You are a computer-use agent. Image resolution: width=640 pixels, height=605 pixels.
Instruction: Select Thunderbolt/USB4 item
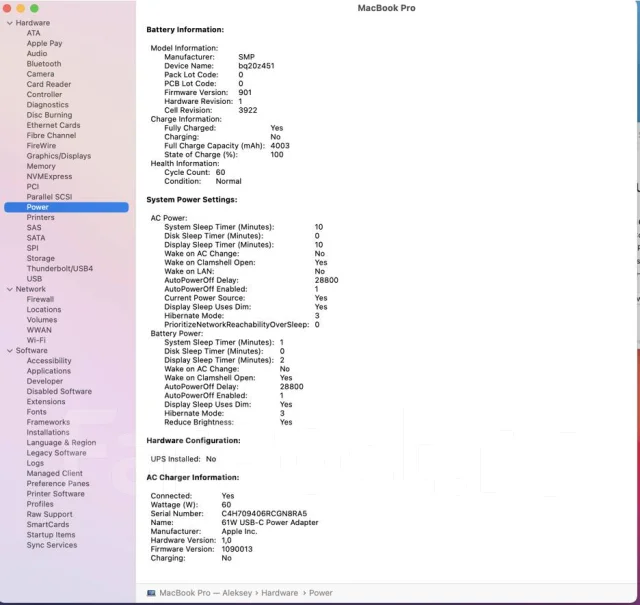coord(60,269)
